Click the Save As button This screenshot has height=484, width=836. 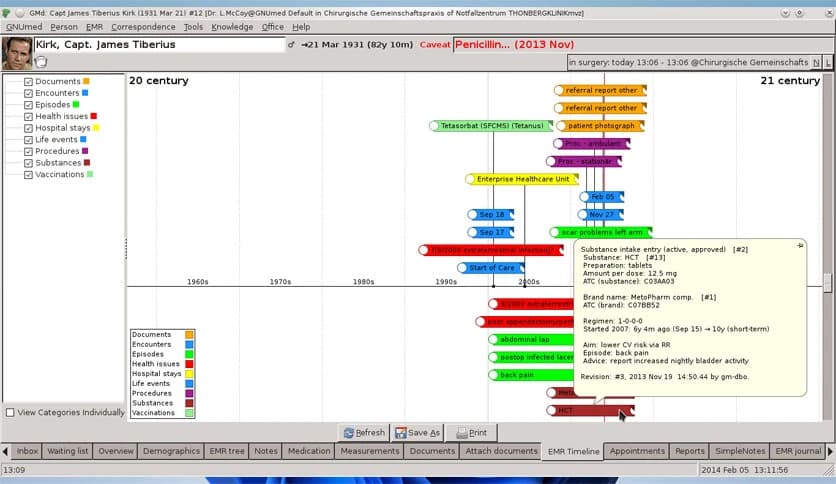pos(417,433)
